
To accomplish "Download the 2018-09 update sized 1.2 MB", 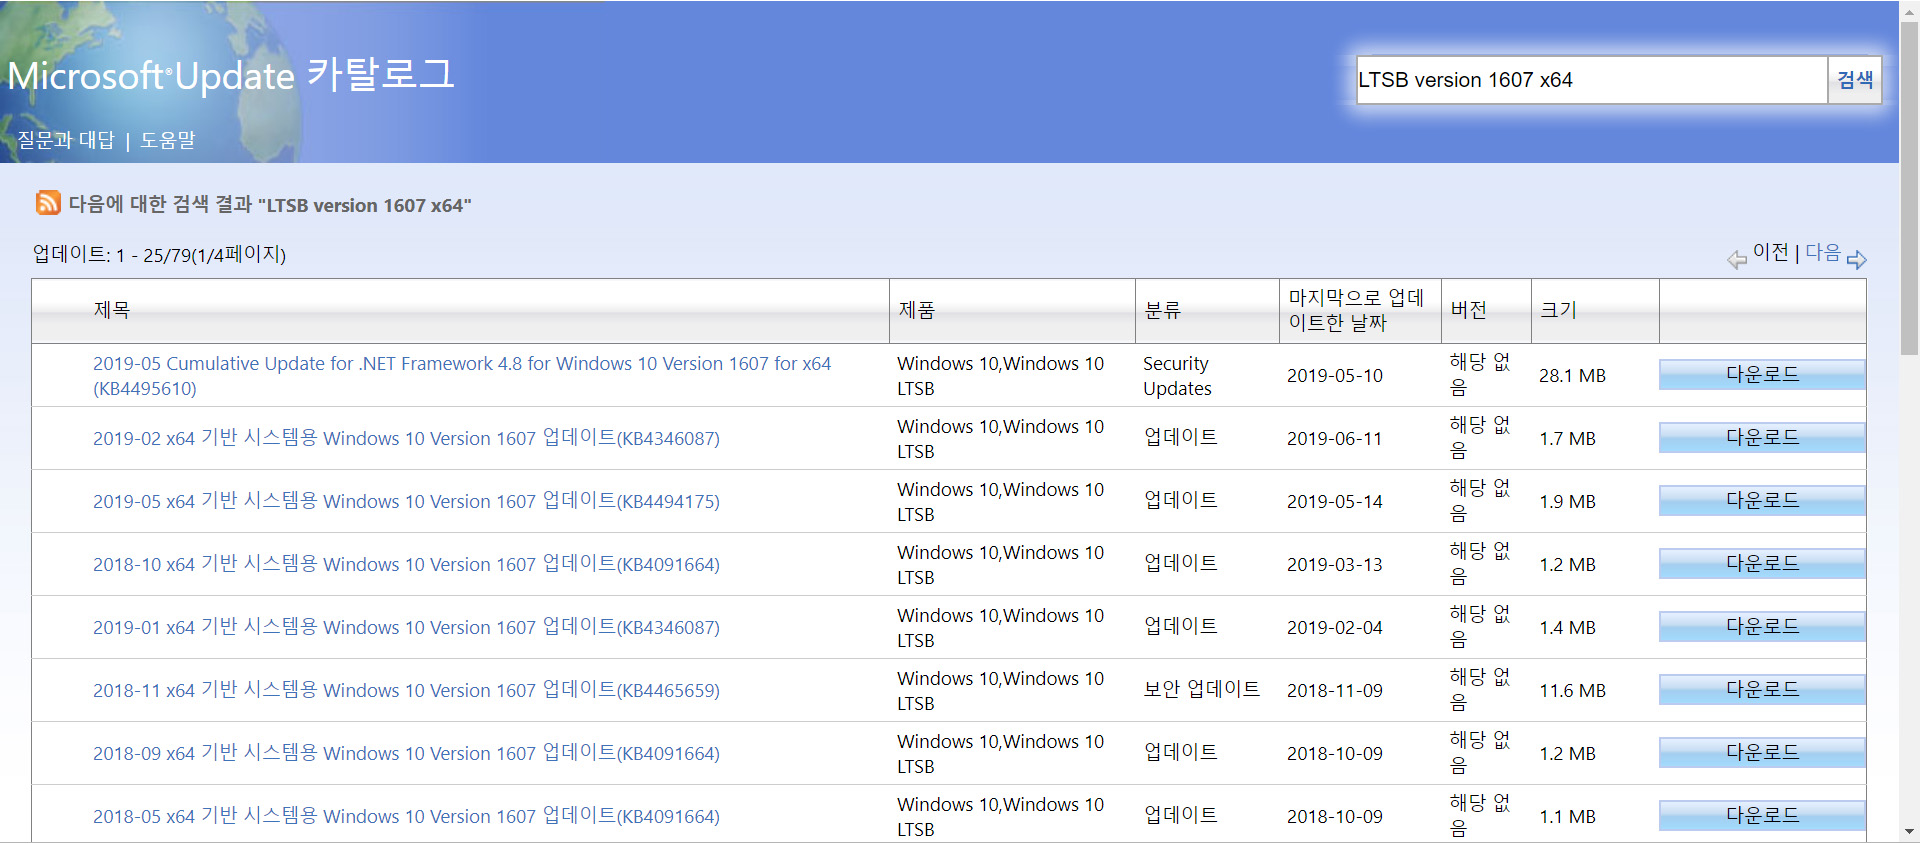I will coord(1762,753).
